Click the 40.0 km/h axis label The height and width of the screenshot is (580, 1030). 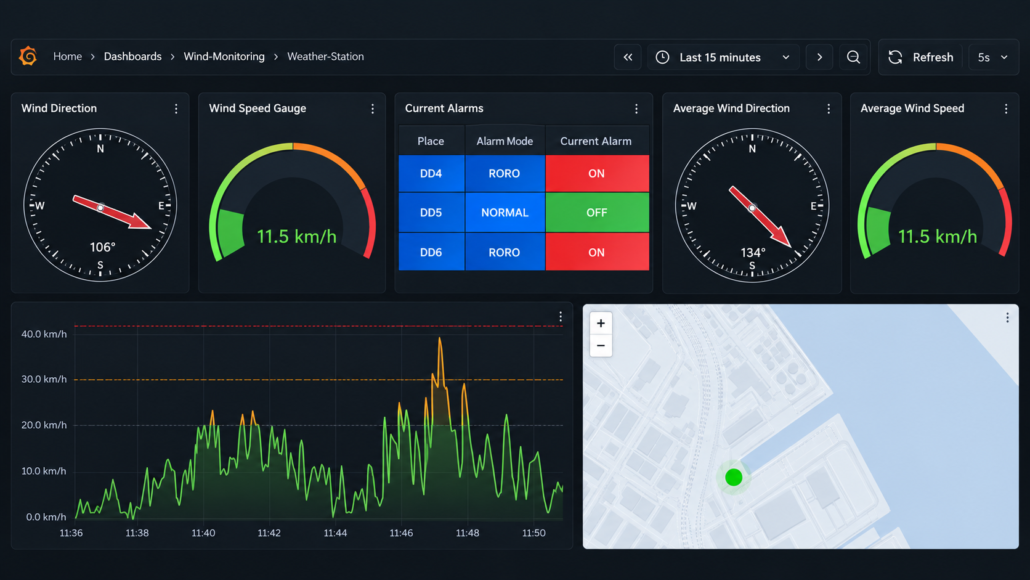point(44,334)
